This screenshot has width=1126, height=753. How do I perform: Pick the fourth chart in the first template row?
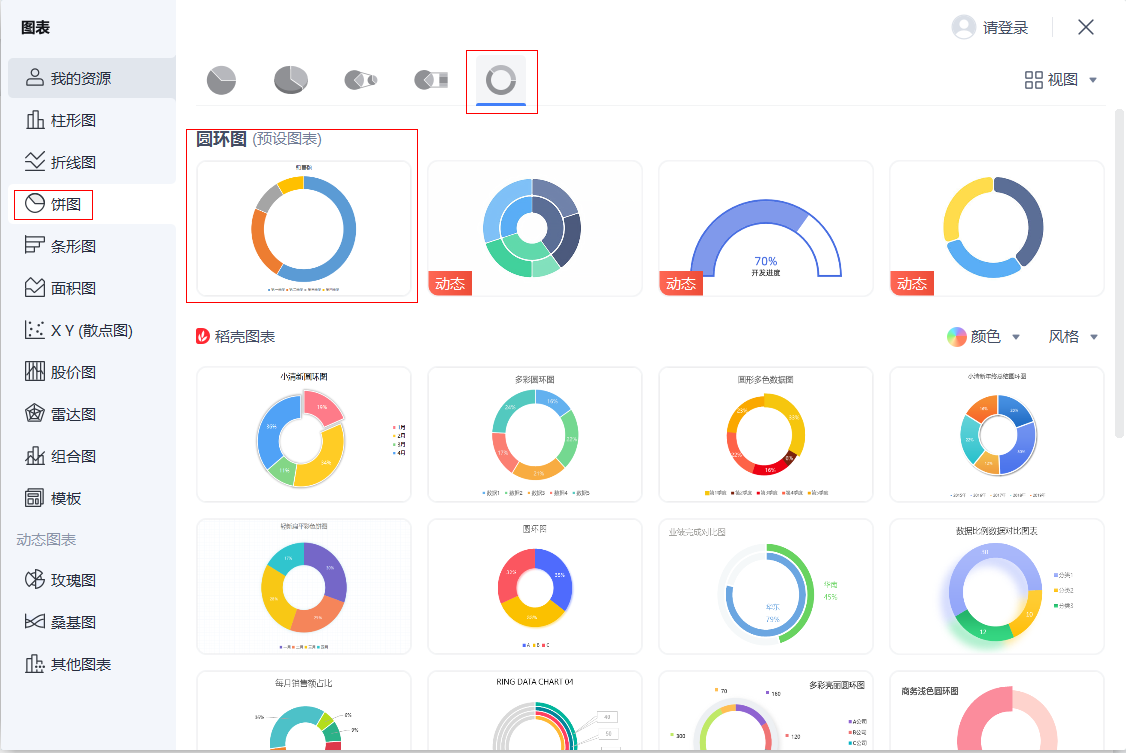(997, 434)
